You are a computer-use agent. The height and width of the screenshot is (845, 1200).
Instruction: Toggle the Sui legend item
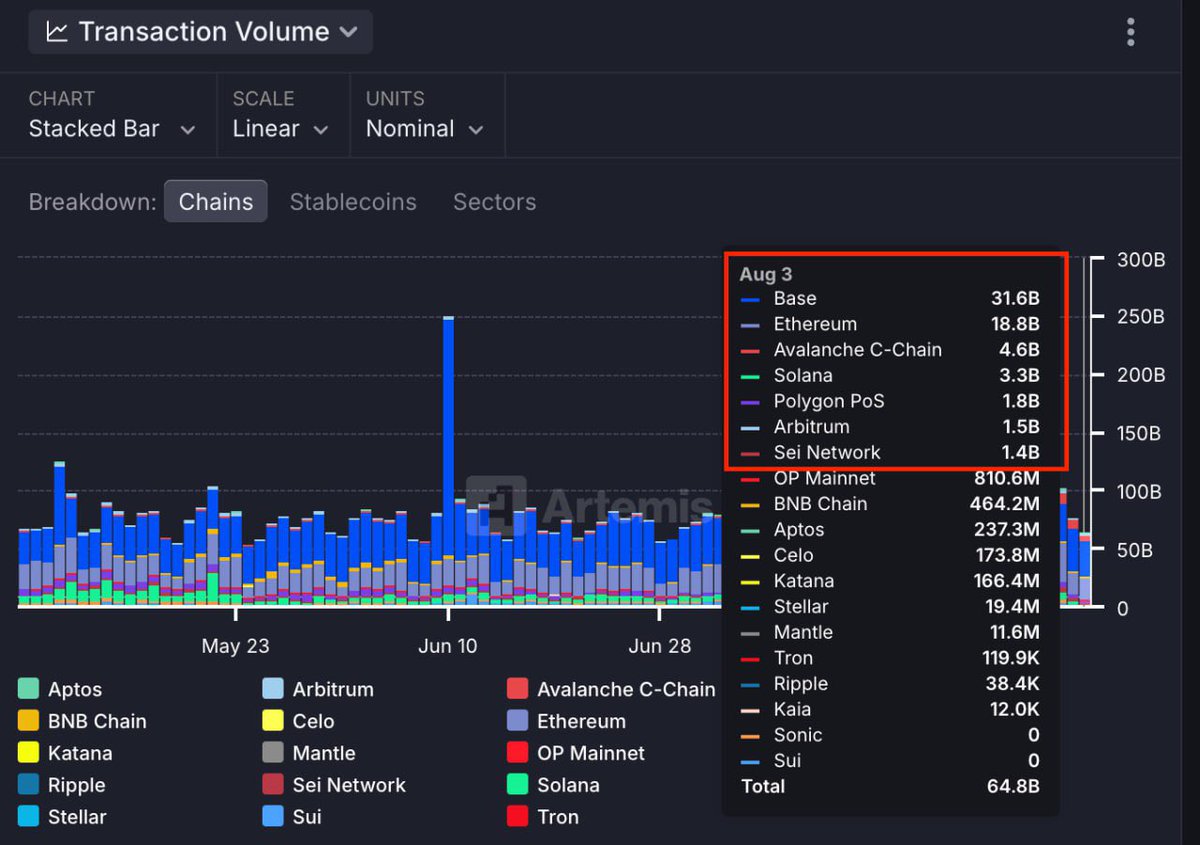click(292, 817)
